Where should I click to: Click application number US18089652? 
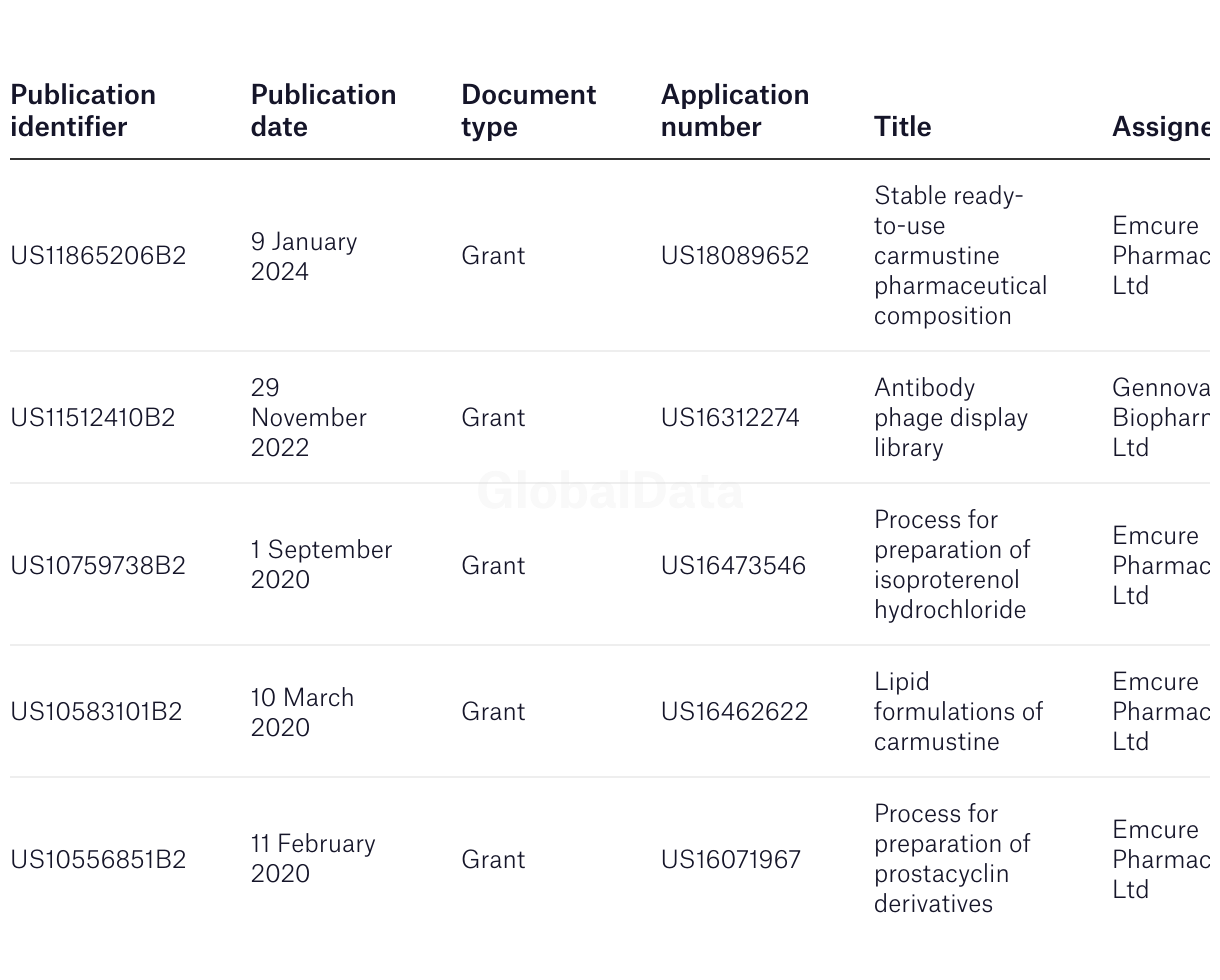pyautogui.click(x=734, y=256)
